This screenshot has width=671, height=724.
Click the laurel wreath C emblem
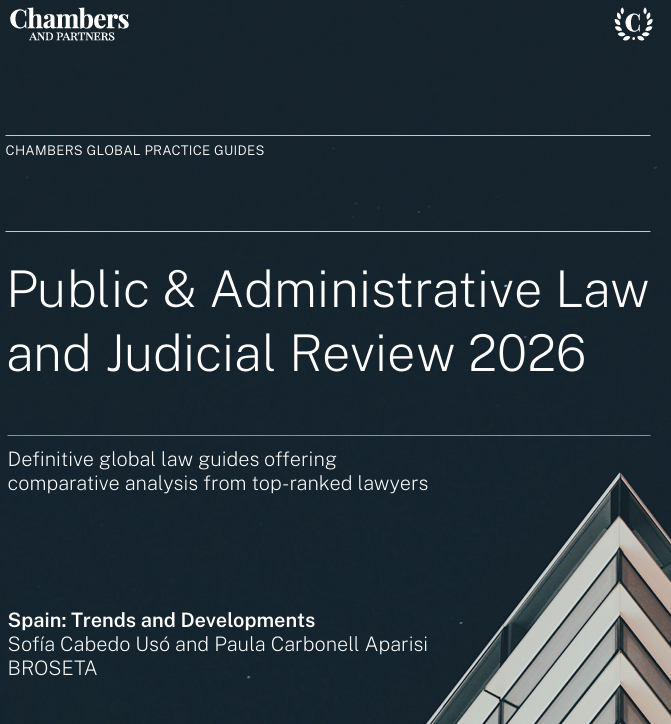tap(634, 24)
